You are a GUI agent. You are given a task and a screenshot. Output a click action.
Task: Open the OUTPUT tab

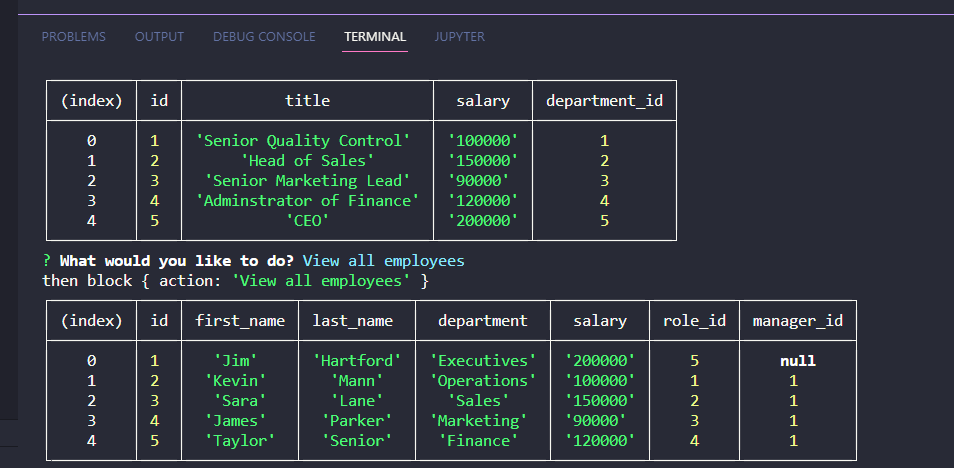[x=159, y=37]
